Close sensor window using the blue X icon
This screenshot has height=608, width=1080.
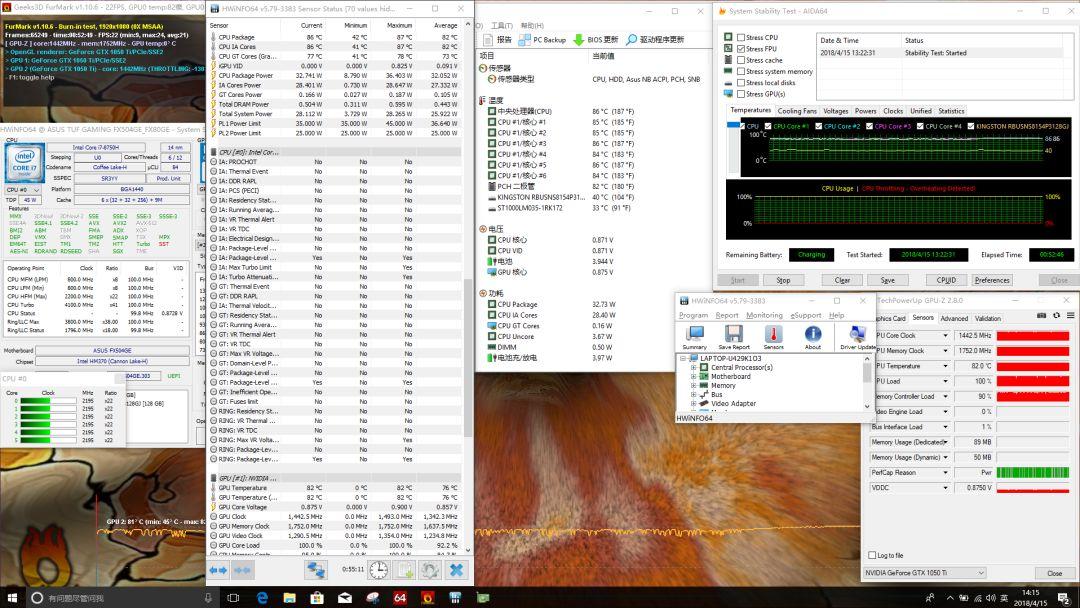pyautogui.click(x=456, y=570)
